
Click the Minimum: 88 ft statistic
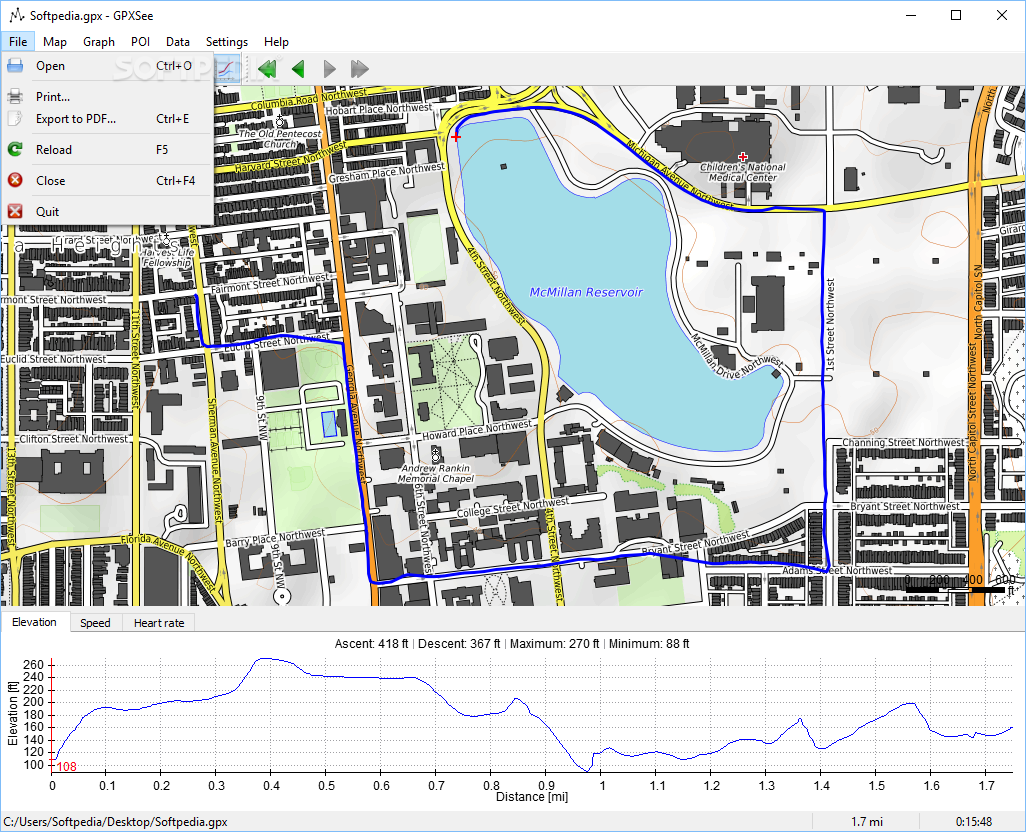tap(649, 644)
